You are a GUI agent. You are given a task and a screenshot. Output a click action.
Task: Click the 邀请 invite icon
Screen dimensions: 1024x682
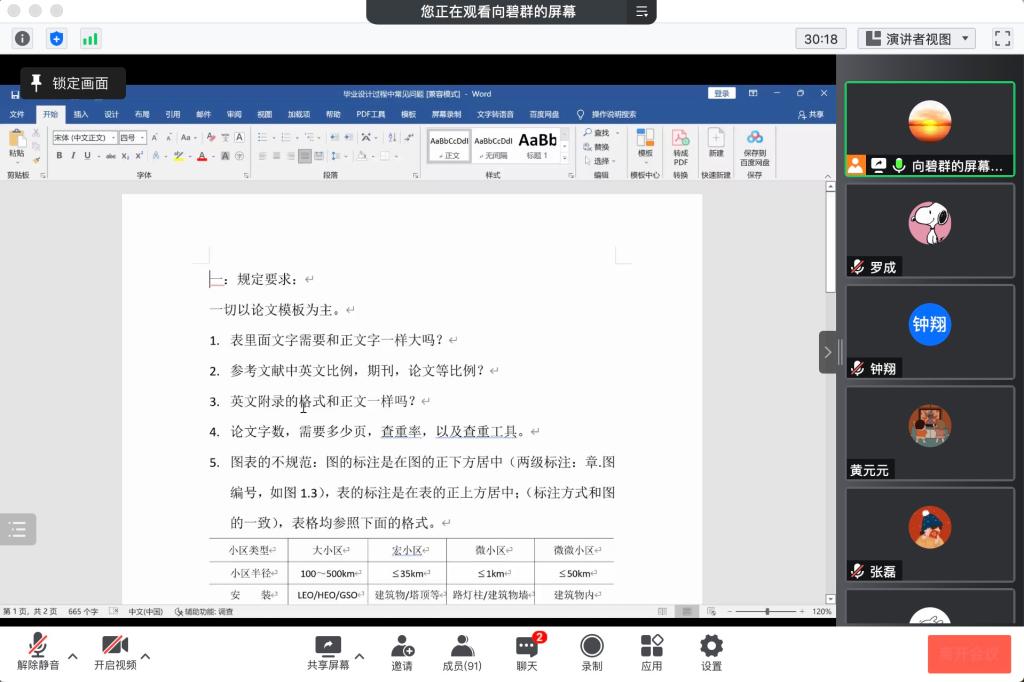coord(402,651)
